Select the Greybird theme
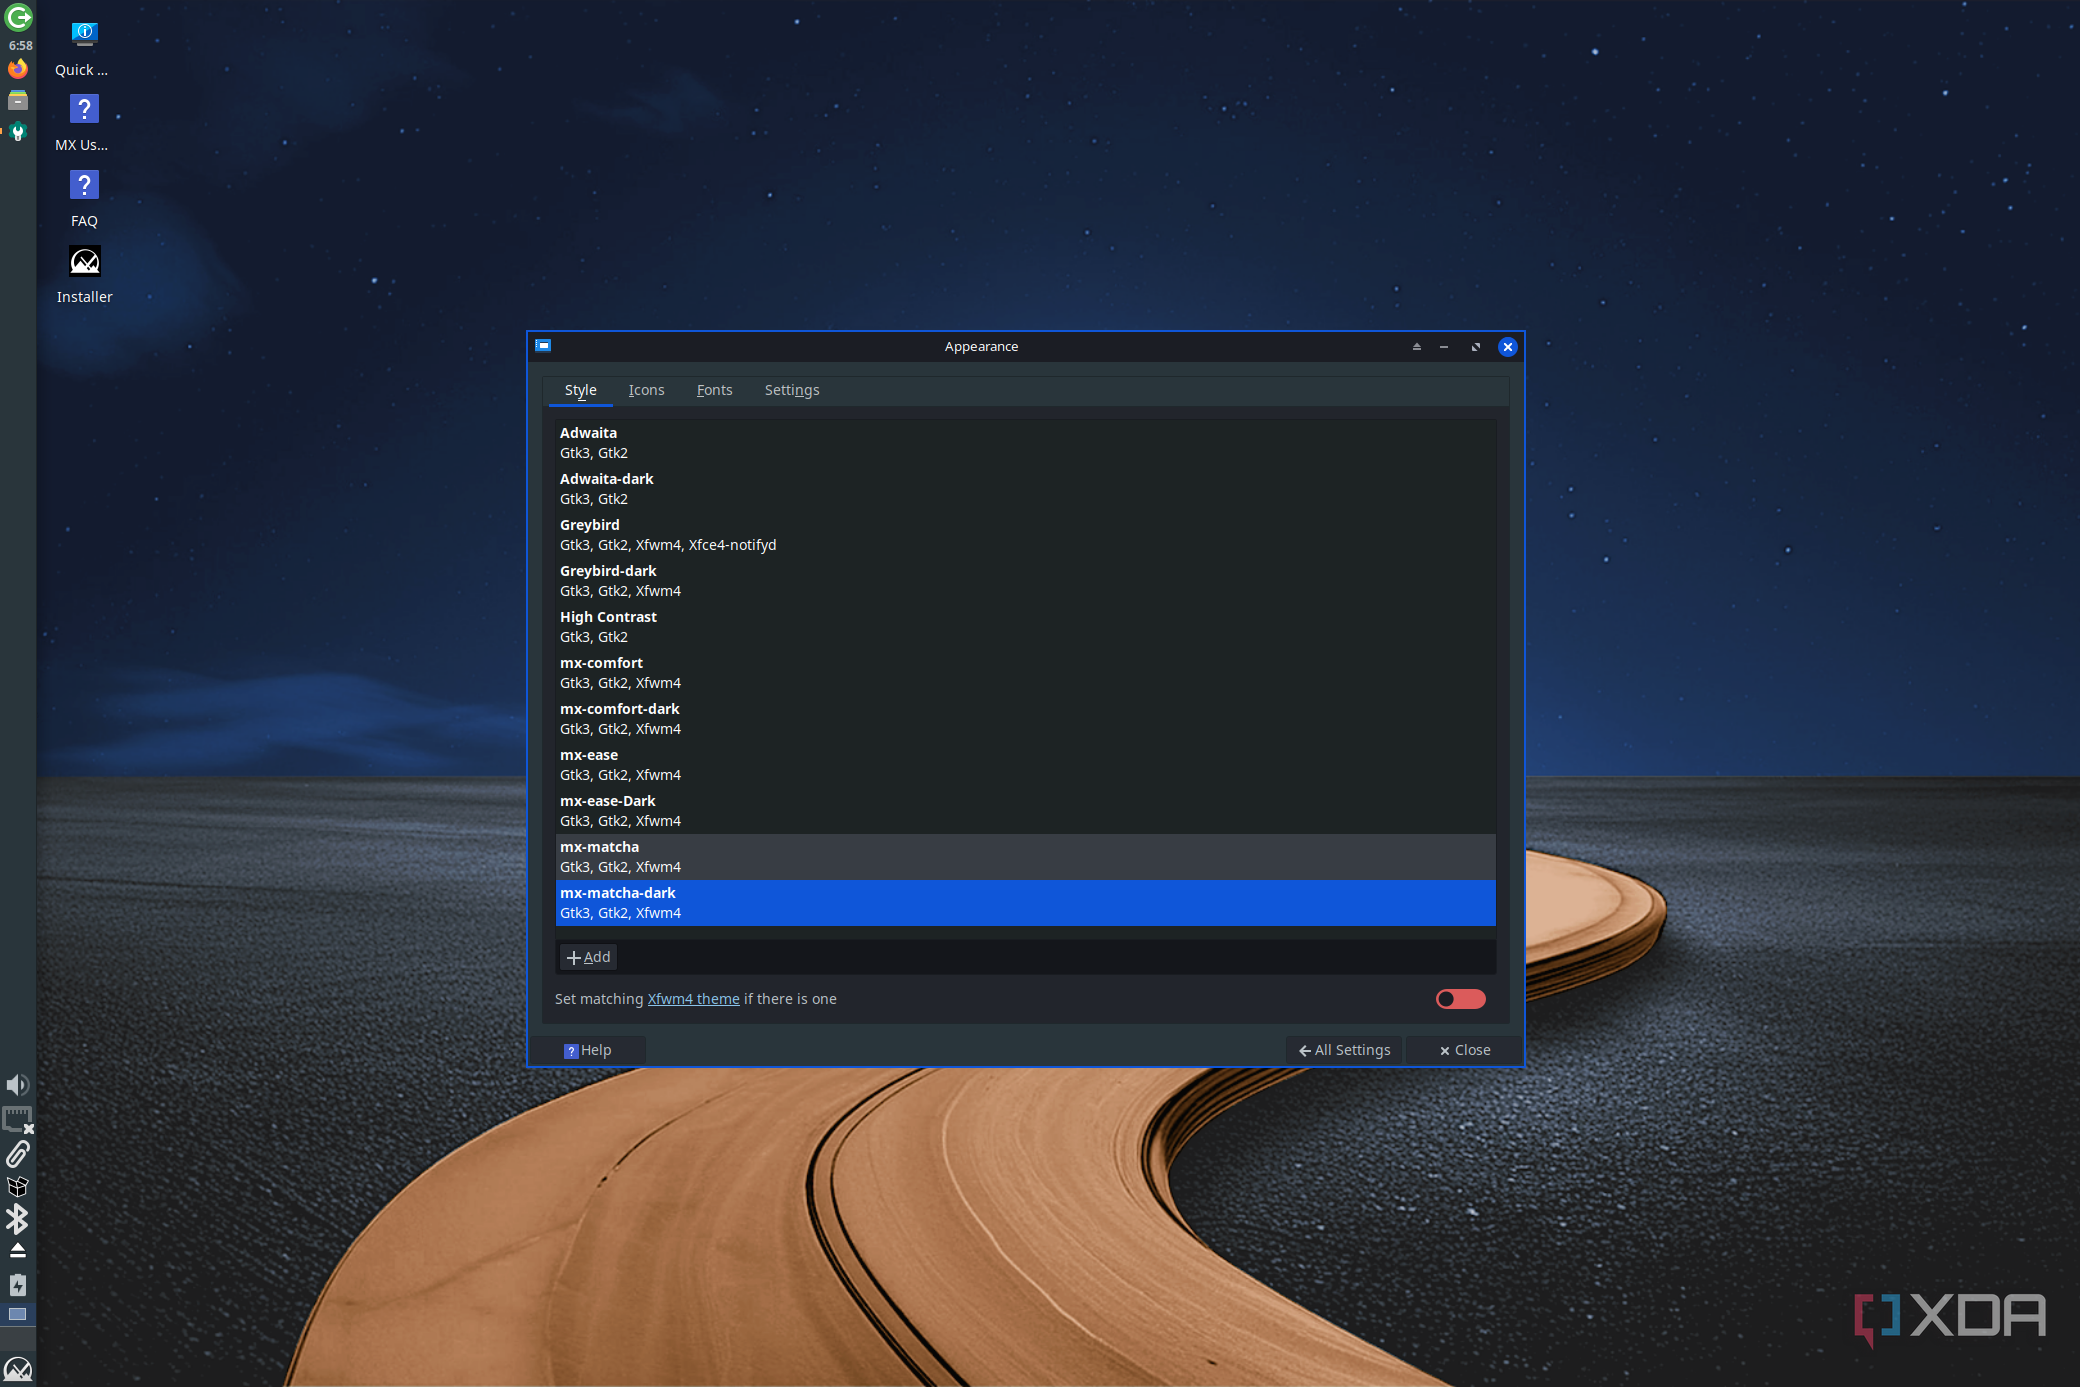 pyautogui.click(x=1025, y=535)
